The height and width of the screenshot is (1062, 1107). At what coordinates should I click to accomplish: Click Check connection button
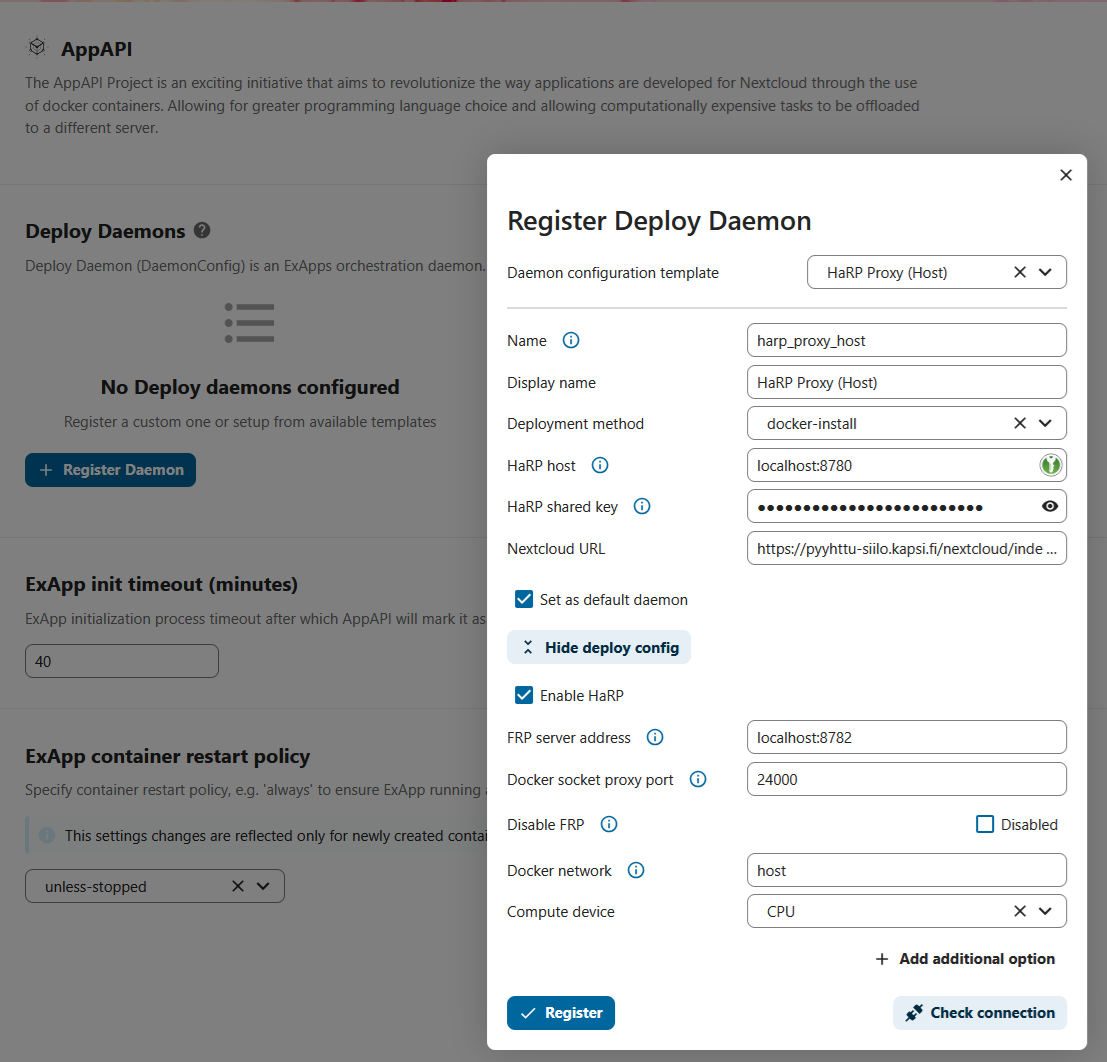979,1013
